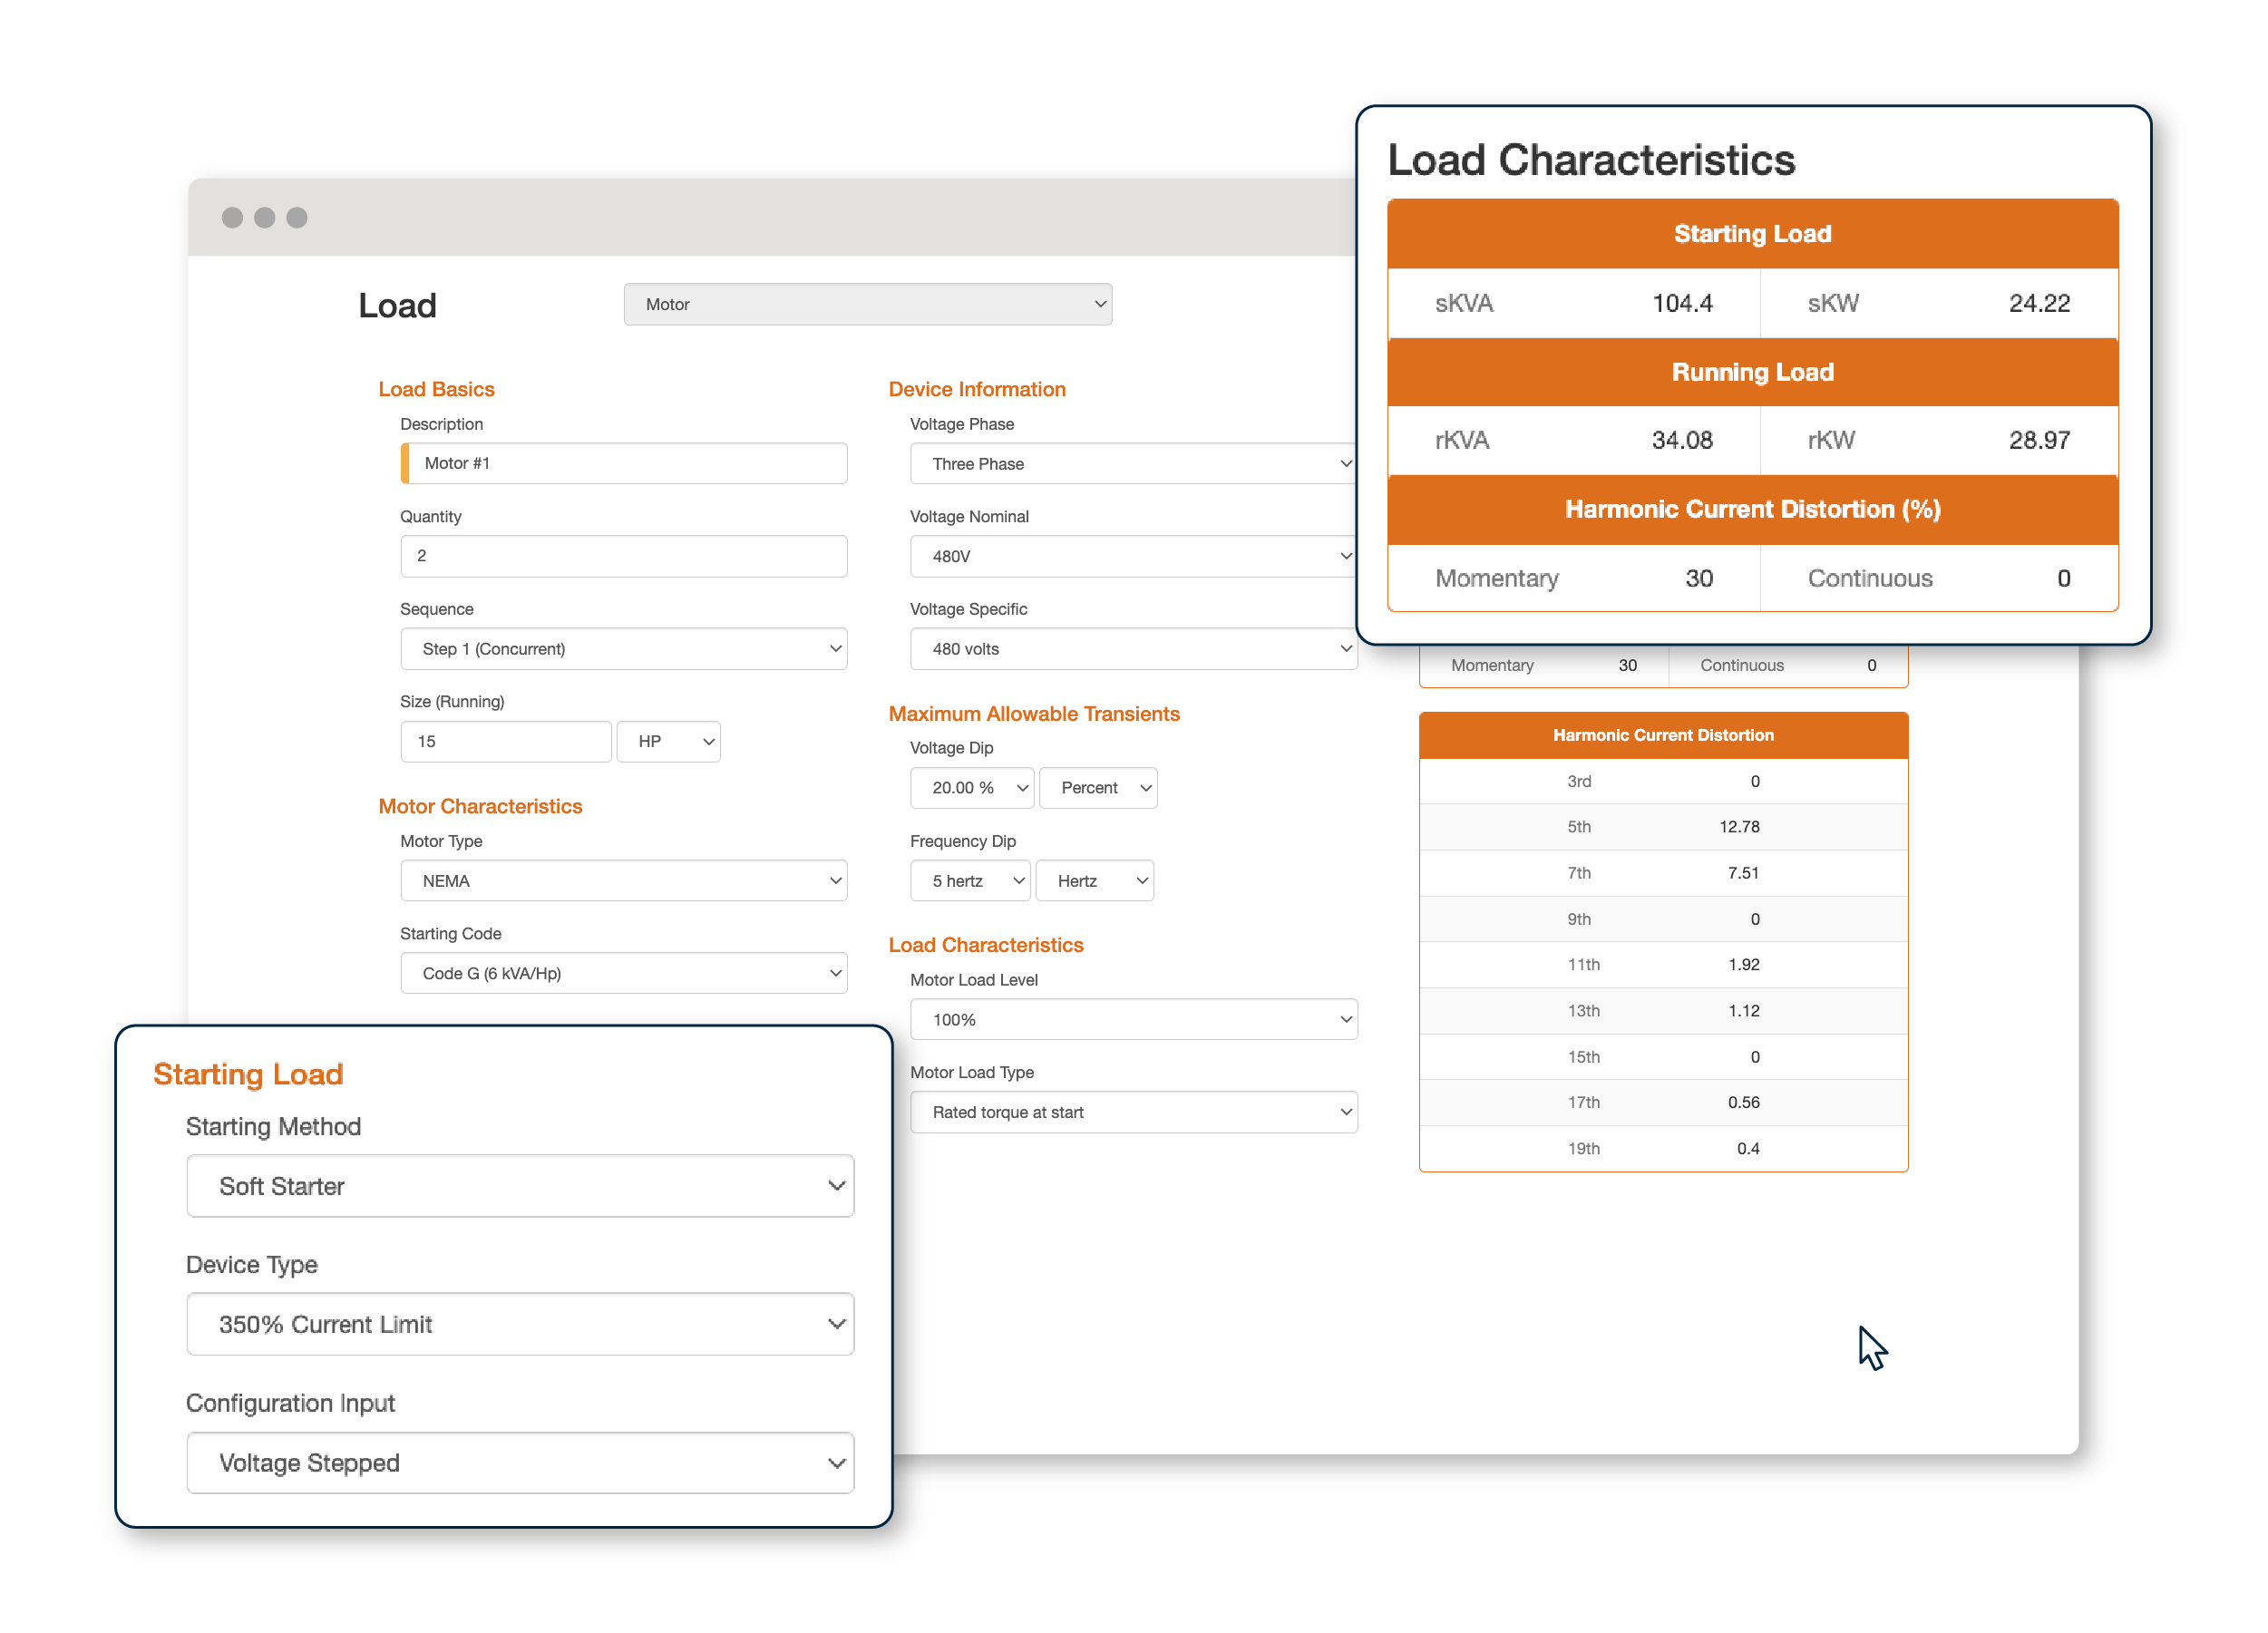Open the Configuration Input Voltage Stepped dropdown
Screen dimensions: 2268x1633
click(520, 1463)
